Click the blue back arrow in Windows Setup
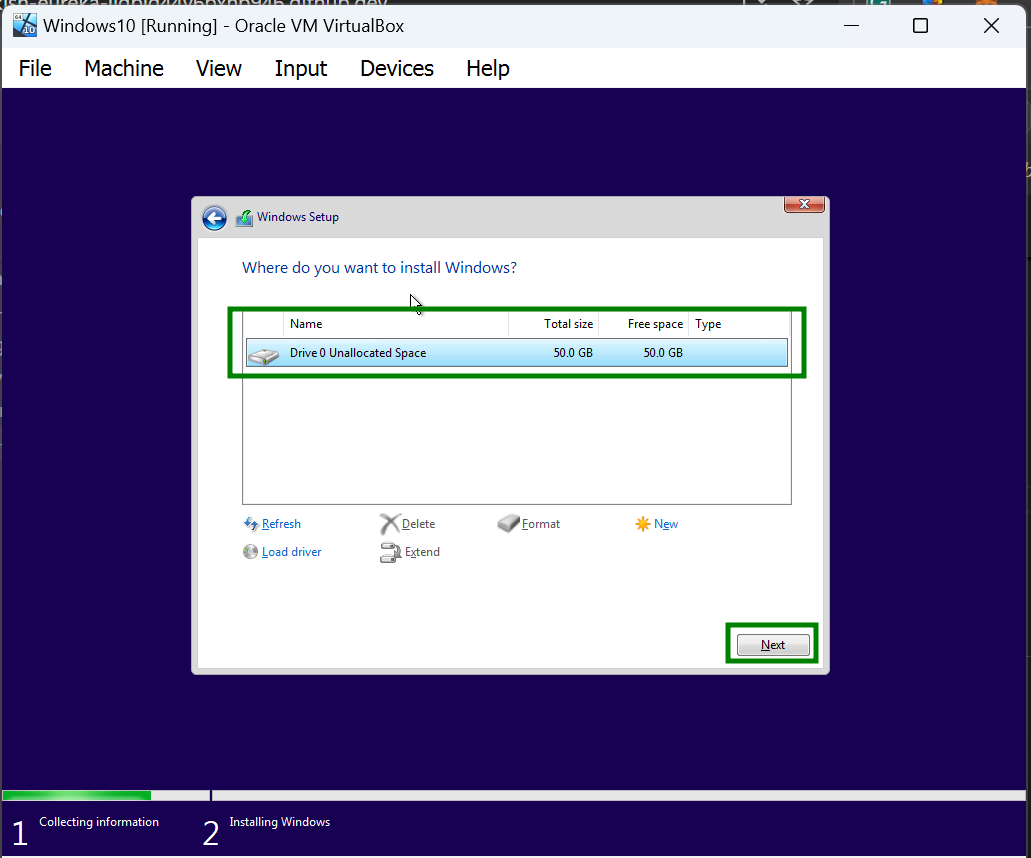This screenshot has height=858, width=1031. 214,218
